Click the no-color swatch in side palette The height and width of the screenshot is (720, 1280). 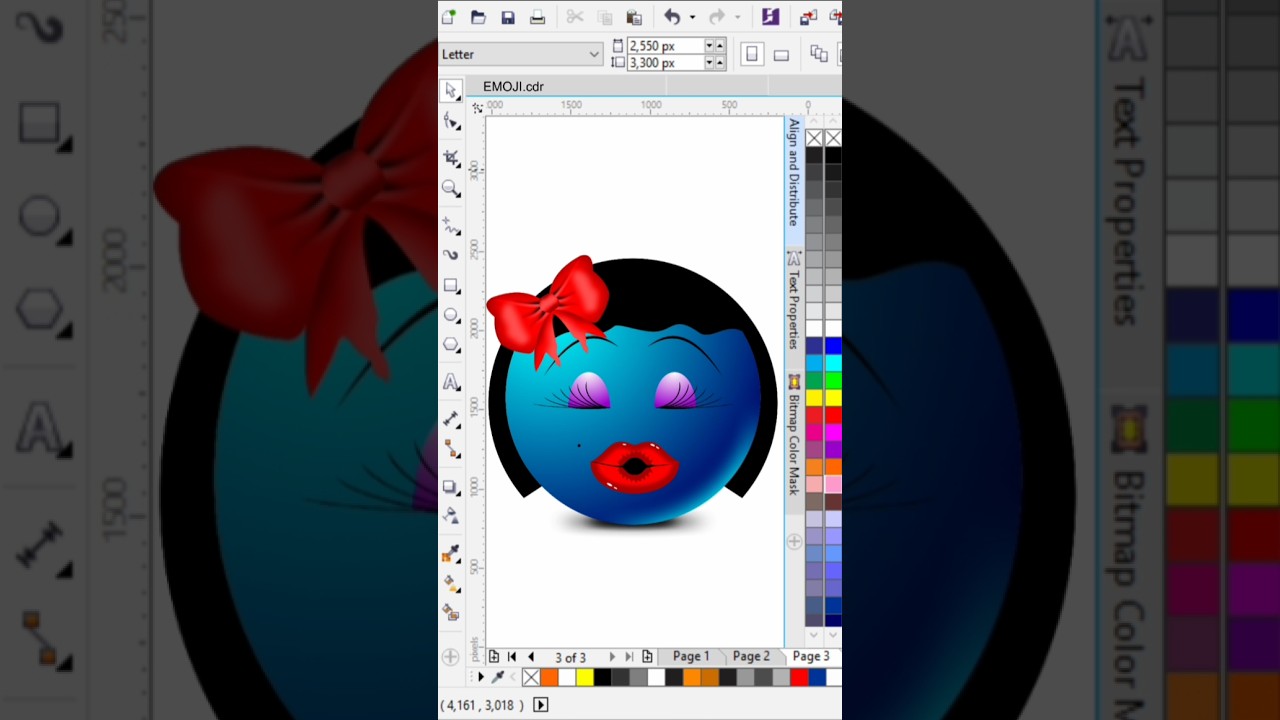[x=814, y=138]
